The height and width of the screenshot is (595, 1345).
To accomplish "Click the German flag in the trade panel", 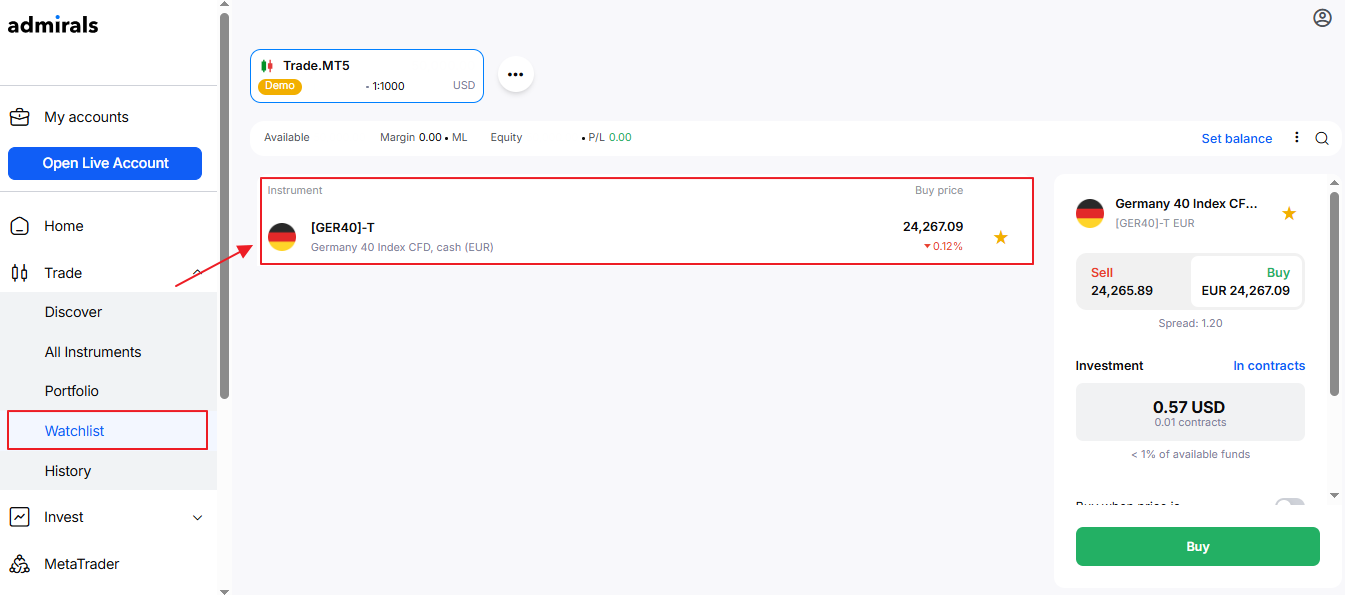I will [x=1090, y=213].
